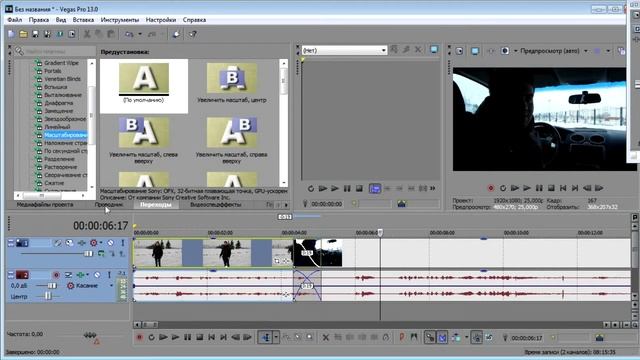This screenshot has width=640, height=360.
Task: Open the Инструменты menu
Action: (120, 20)
